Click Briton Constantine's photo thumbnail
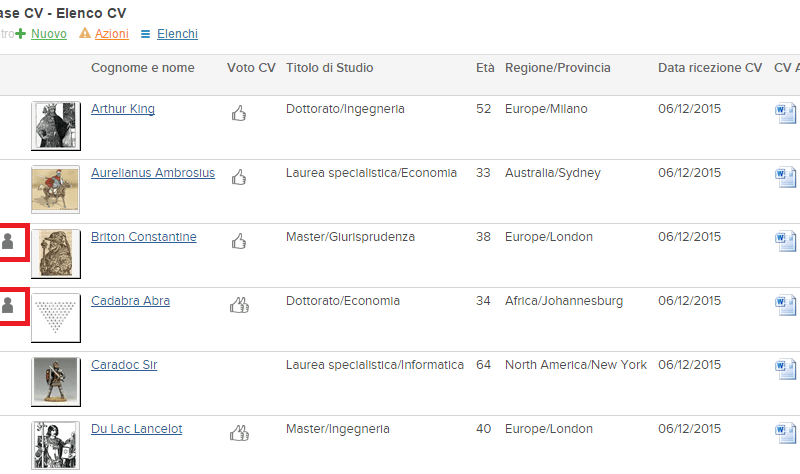Viewport: 800px width, 474px height. pyautogui.click(x=56, y=253)
